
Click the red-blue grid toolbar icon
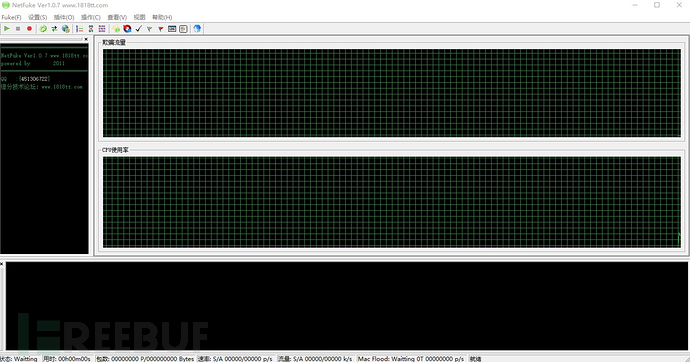[x=102, y=29]
